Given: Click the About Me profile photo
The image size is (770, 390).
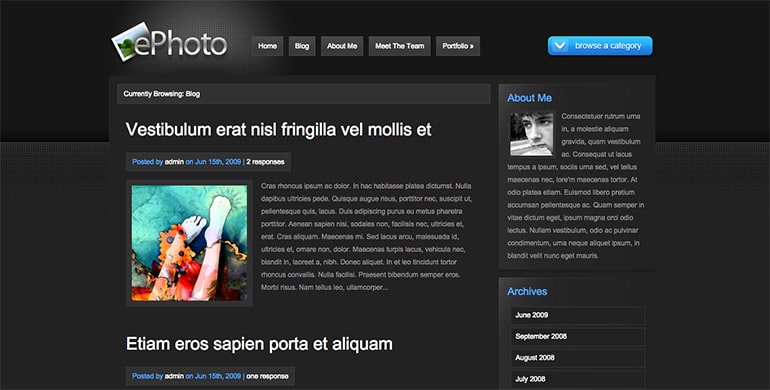Looking at the screenshot, I should point(531,134).
